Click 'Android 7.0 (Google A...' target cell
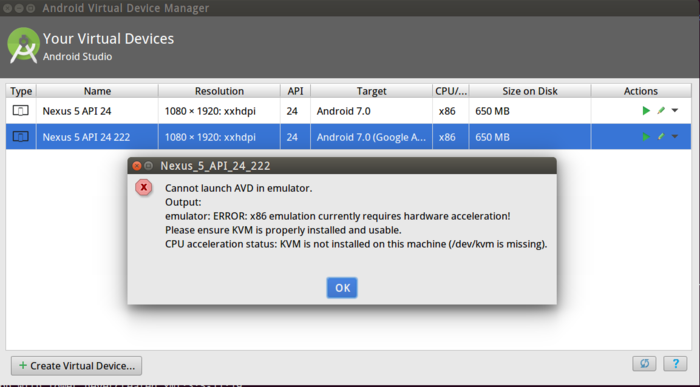Screen dimensions: 700x387 tap(371, 137)
